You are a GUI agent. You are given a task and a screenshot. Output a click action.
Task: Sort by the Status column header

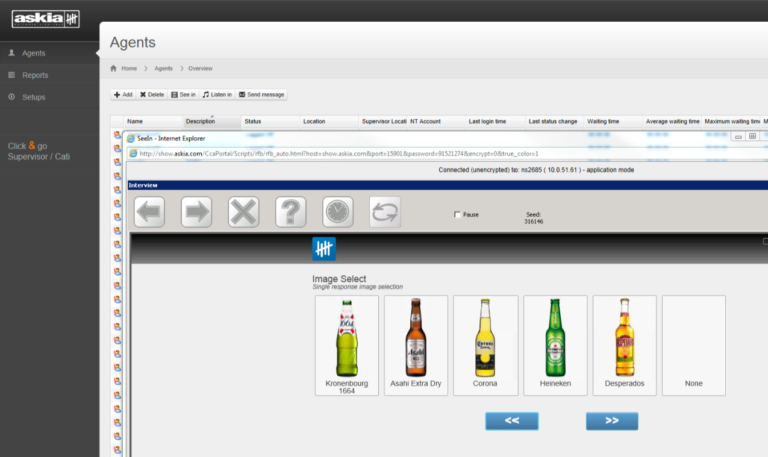[270, 121]
